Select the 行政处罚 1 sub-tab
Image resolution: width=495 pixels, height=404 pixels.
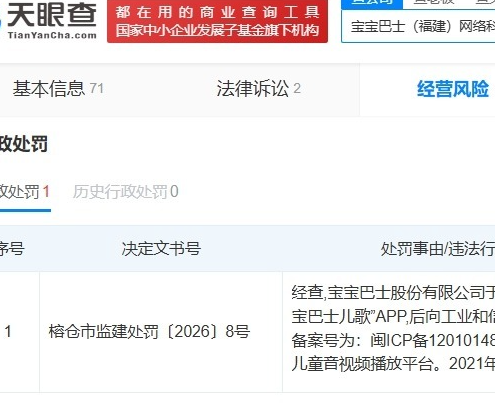(25, 192)
